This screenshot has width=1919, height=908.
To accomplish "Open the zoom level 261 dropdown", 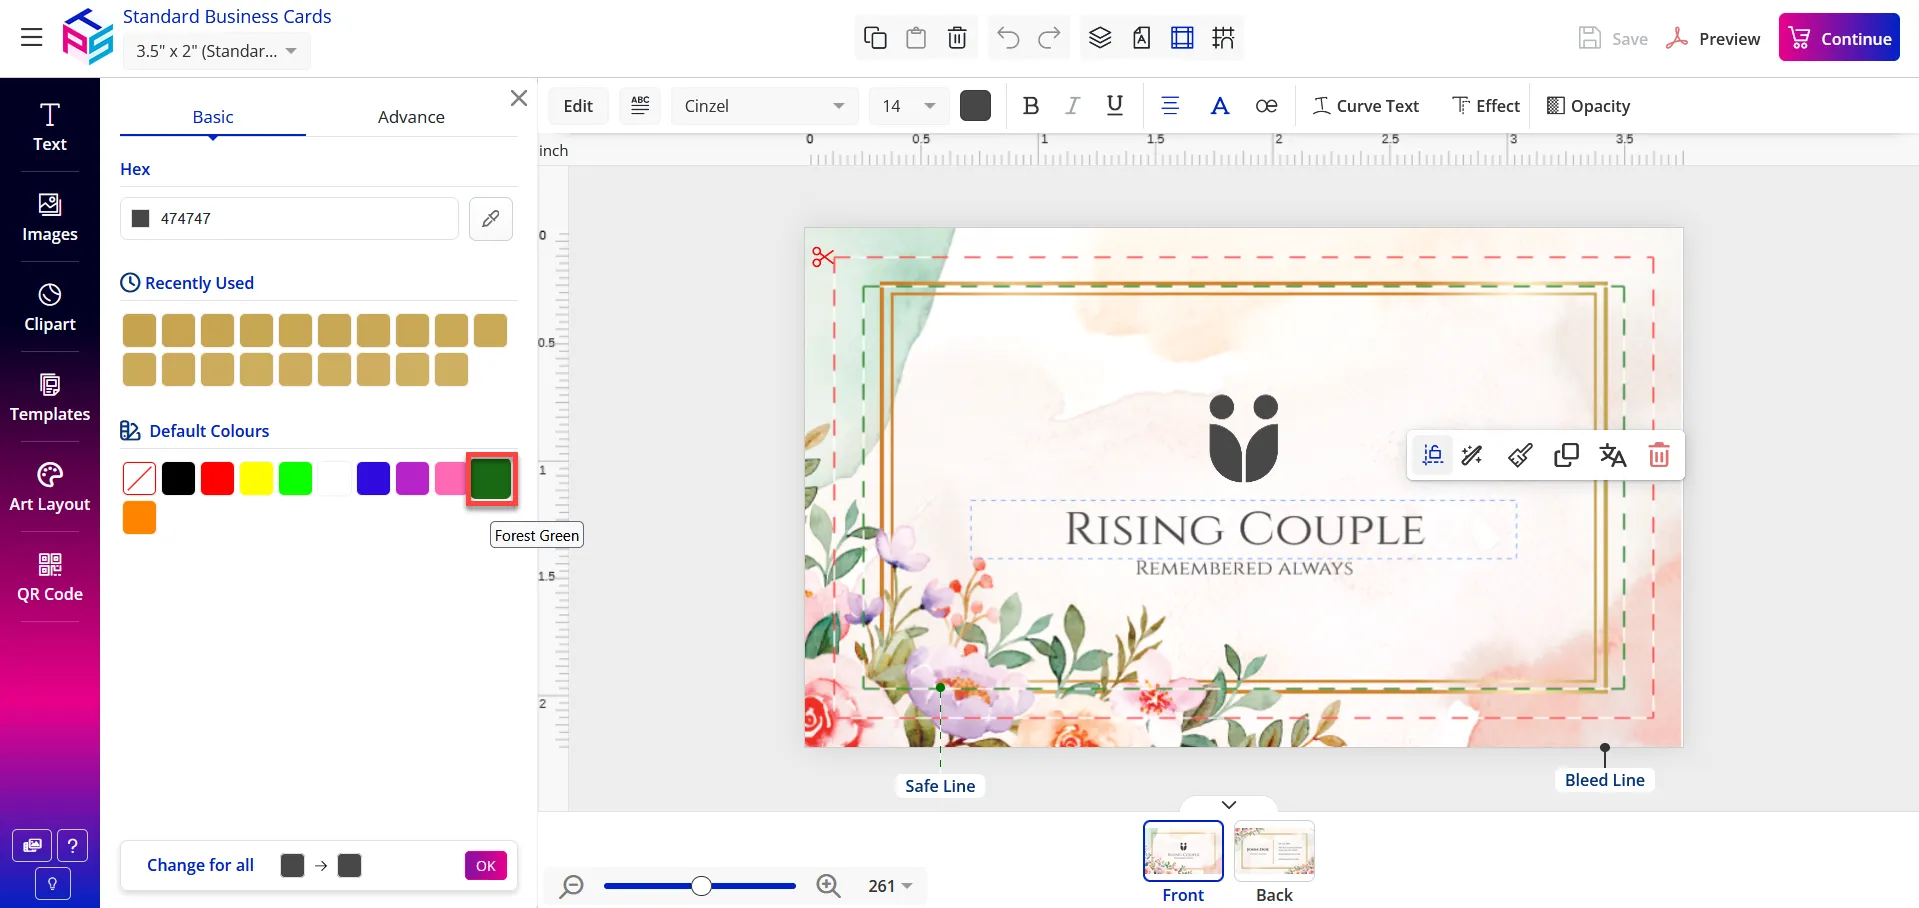I will [x=890, y=886].
